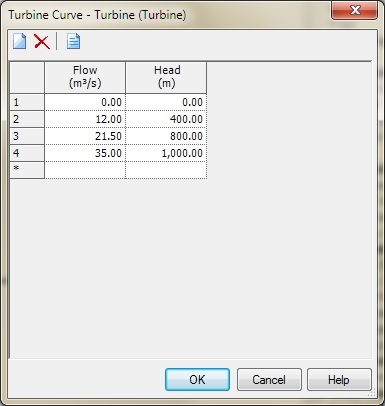Click empty Head cell in new row
The image size is (385, 406).
tap(166, 170)
